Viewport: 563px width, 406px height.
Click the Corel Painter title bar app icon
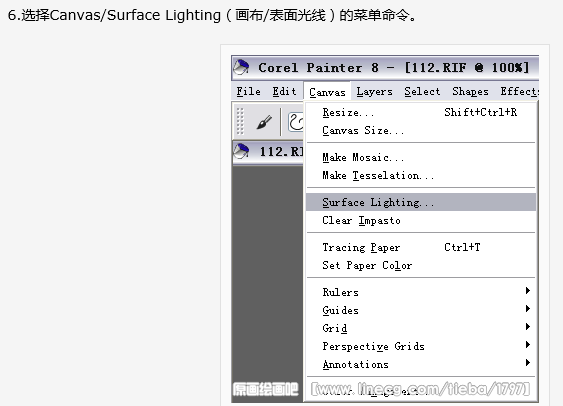(241, 67)
